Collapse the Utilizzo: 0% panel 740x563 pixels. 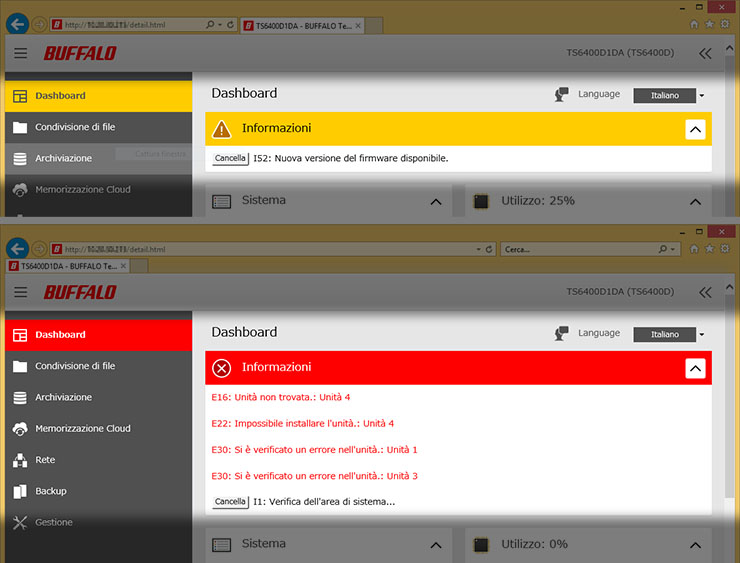coord(695,545)
